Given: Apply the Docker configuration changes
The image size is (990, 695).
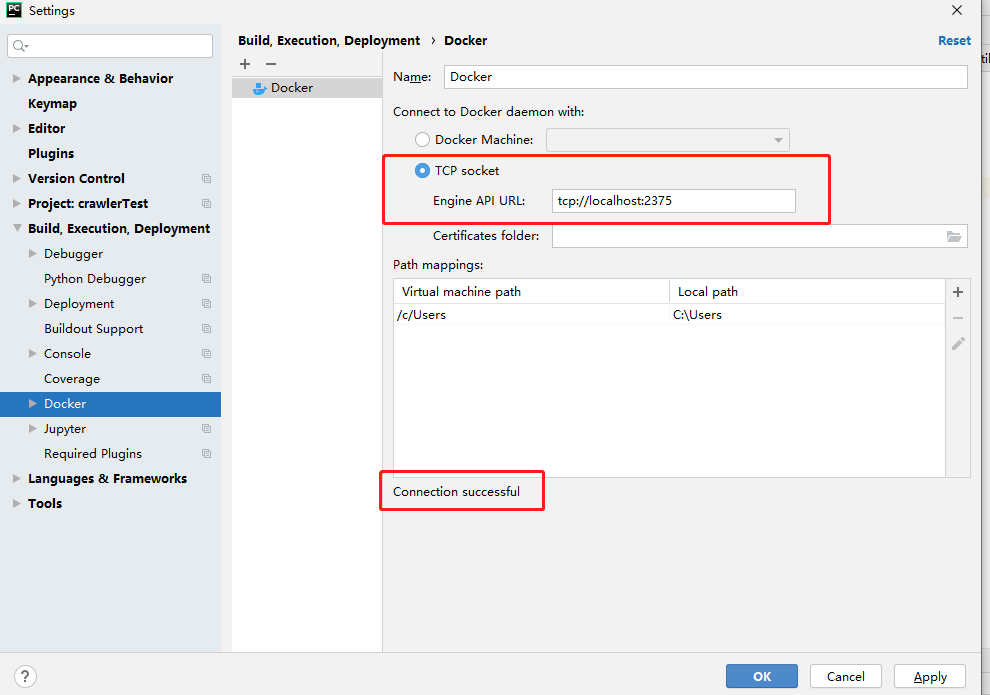Looking at the screenshot, I should (929, 676).
